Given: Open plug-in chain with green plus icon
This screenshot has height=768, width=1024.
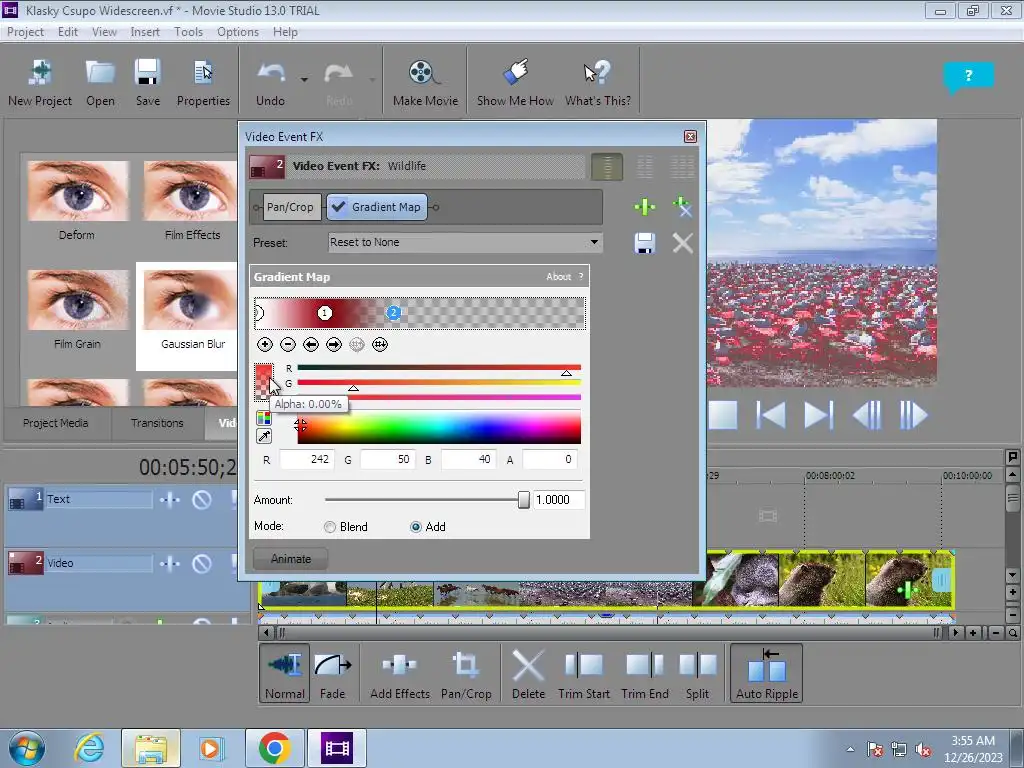Looking at the screenshot, I should click(645, 207).
